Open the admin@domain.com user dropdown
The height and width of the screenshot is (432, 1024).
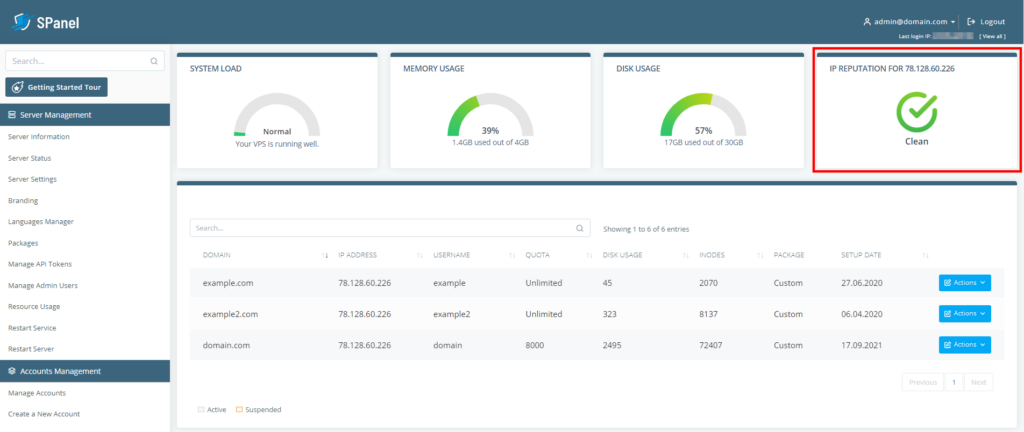910,22
